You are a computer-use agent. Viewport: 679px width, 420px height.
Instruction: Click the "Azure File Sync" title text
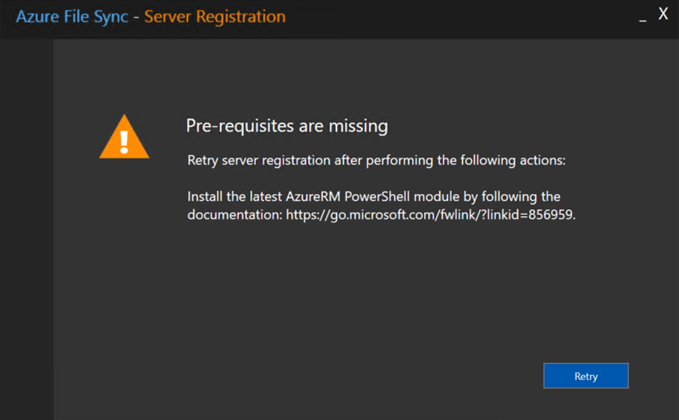coord(72,17)
